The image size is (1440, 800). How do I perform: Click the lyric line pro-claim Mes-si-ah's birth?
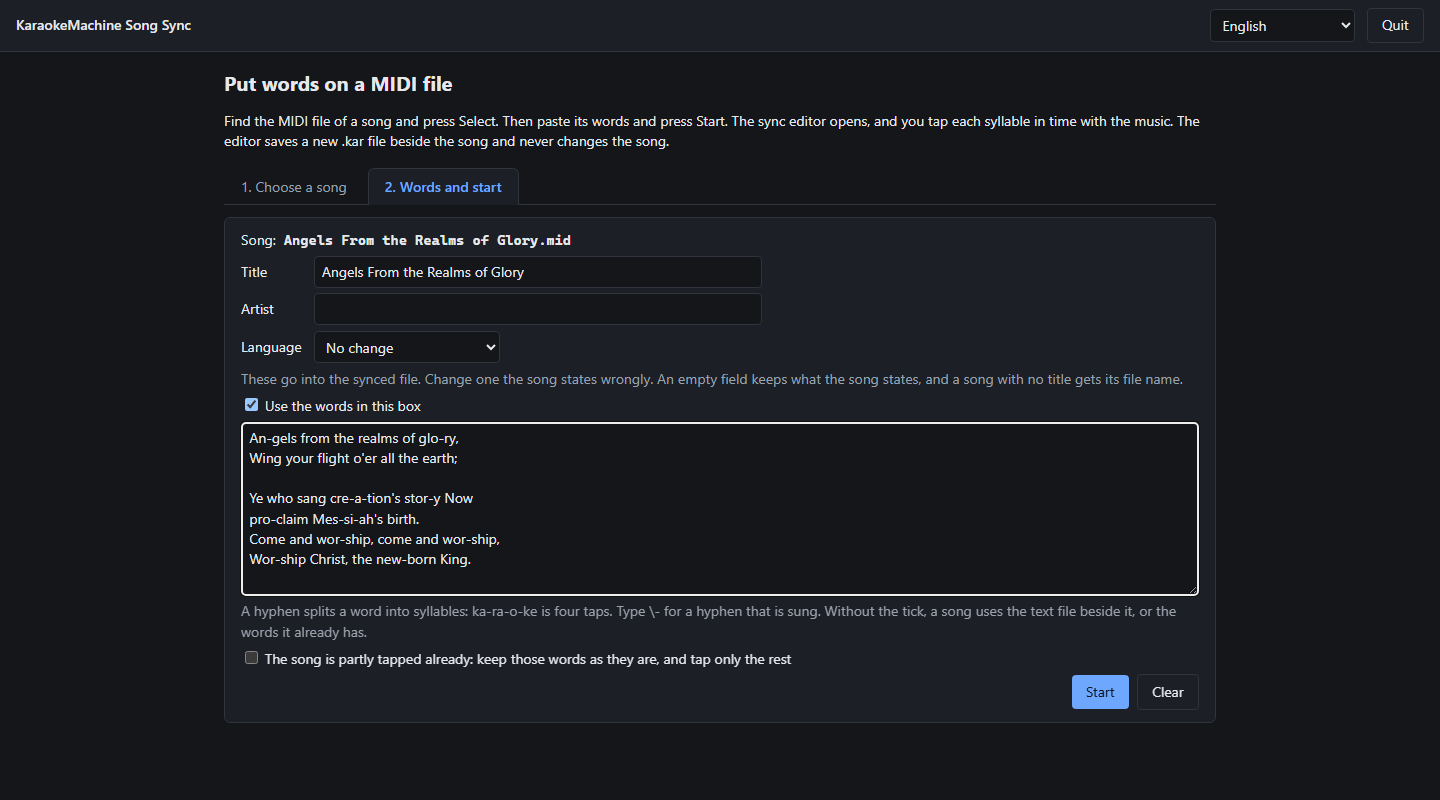335,519
